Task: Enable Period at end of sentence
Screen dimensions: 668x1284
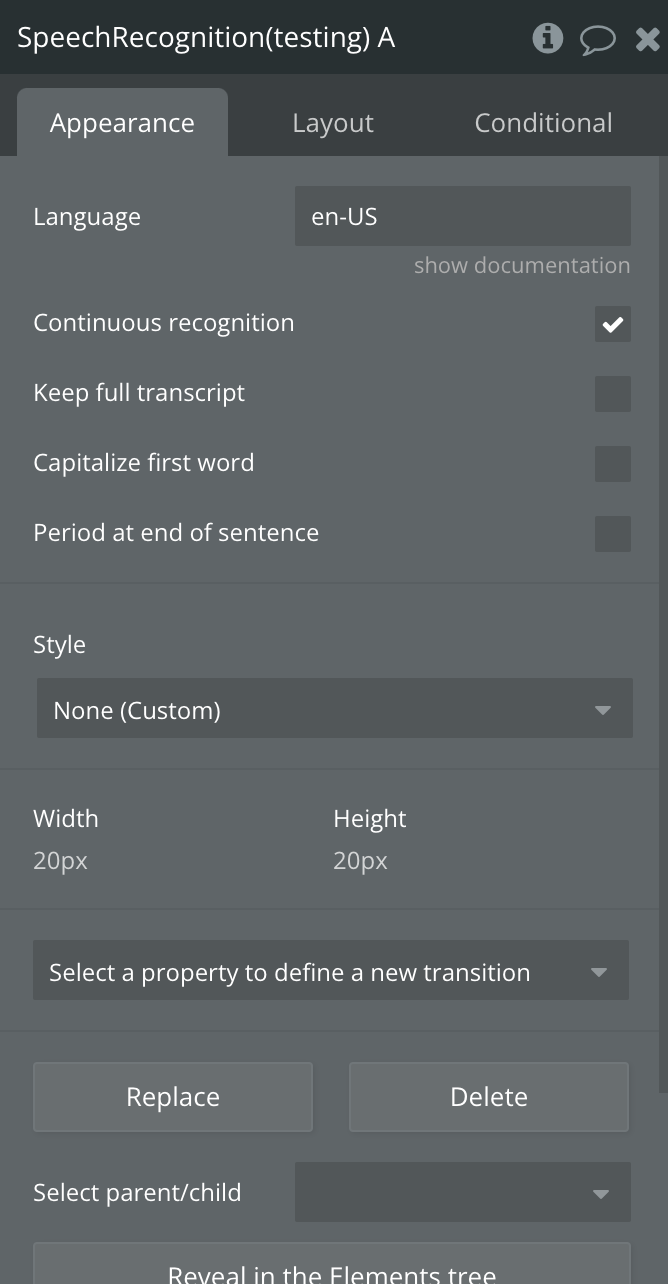Action: [x=612, y=534]
